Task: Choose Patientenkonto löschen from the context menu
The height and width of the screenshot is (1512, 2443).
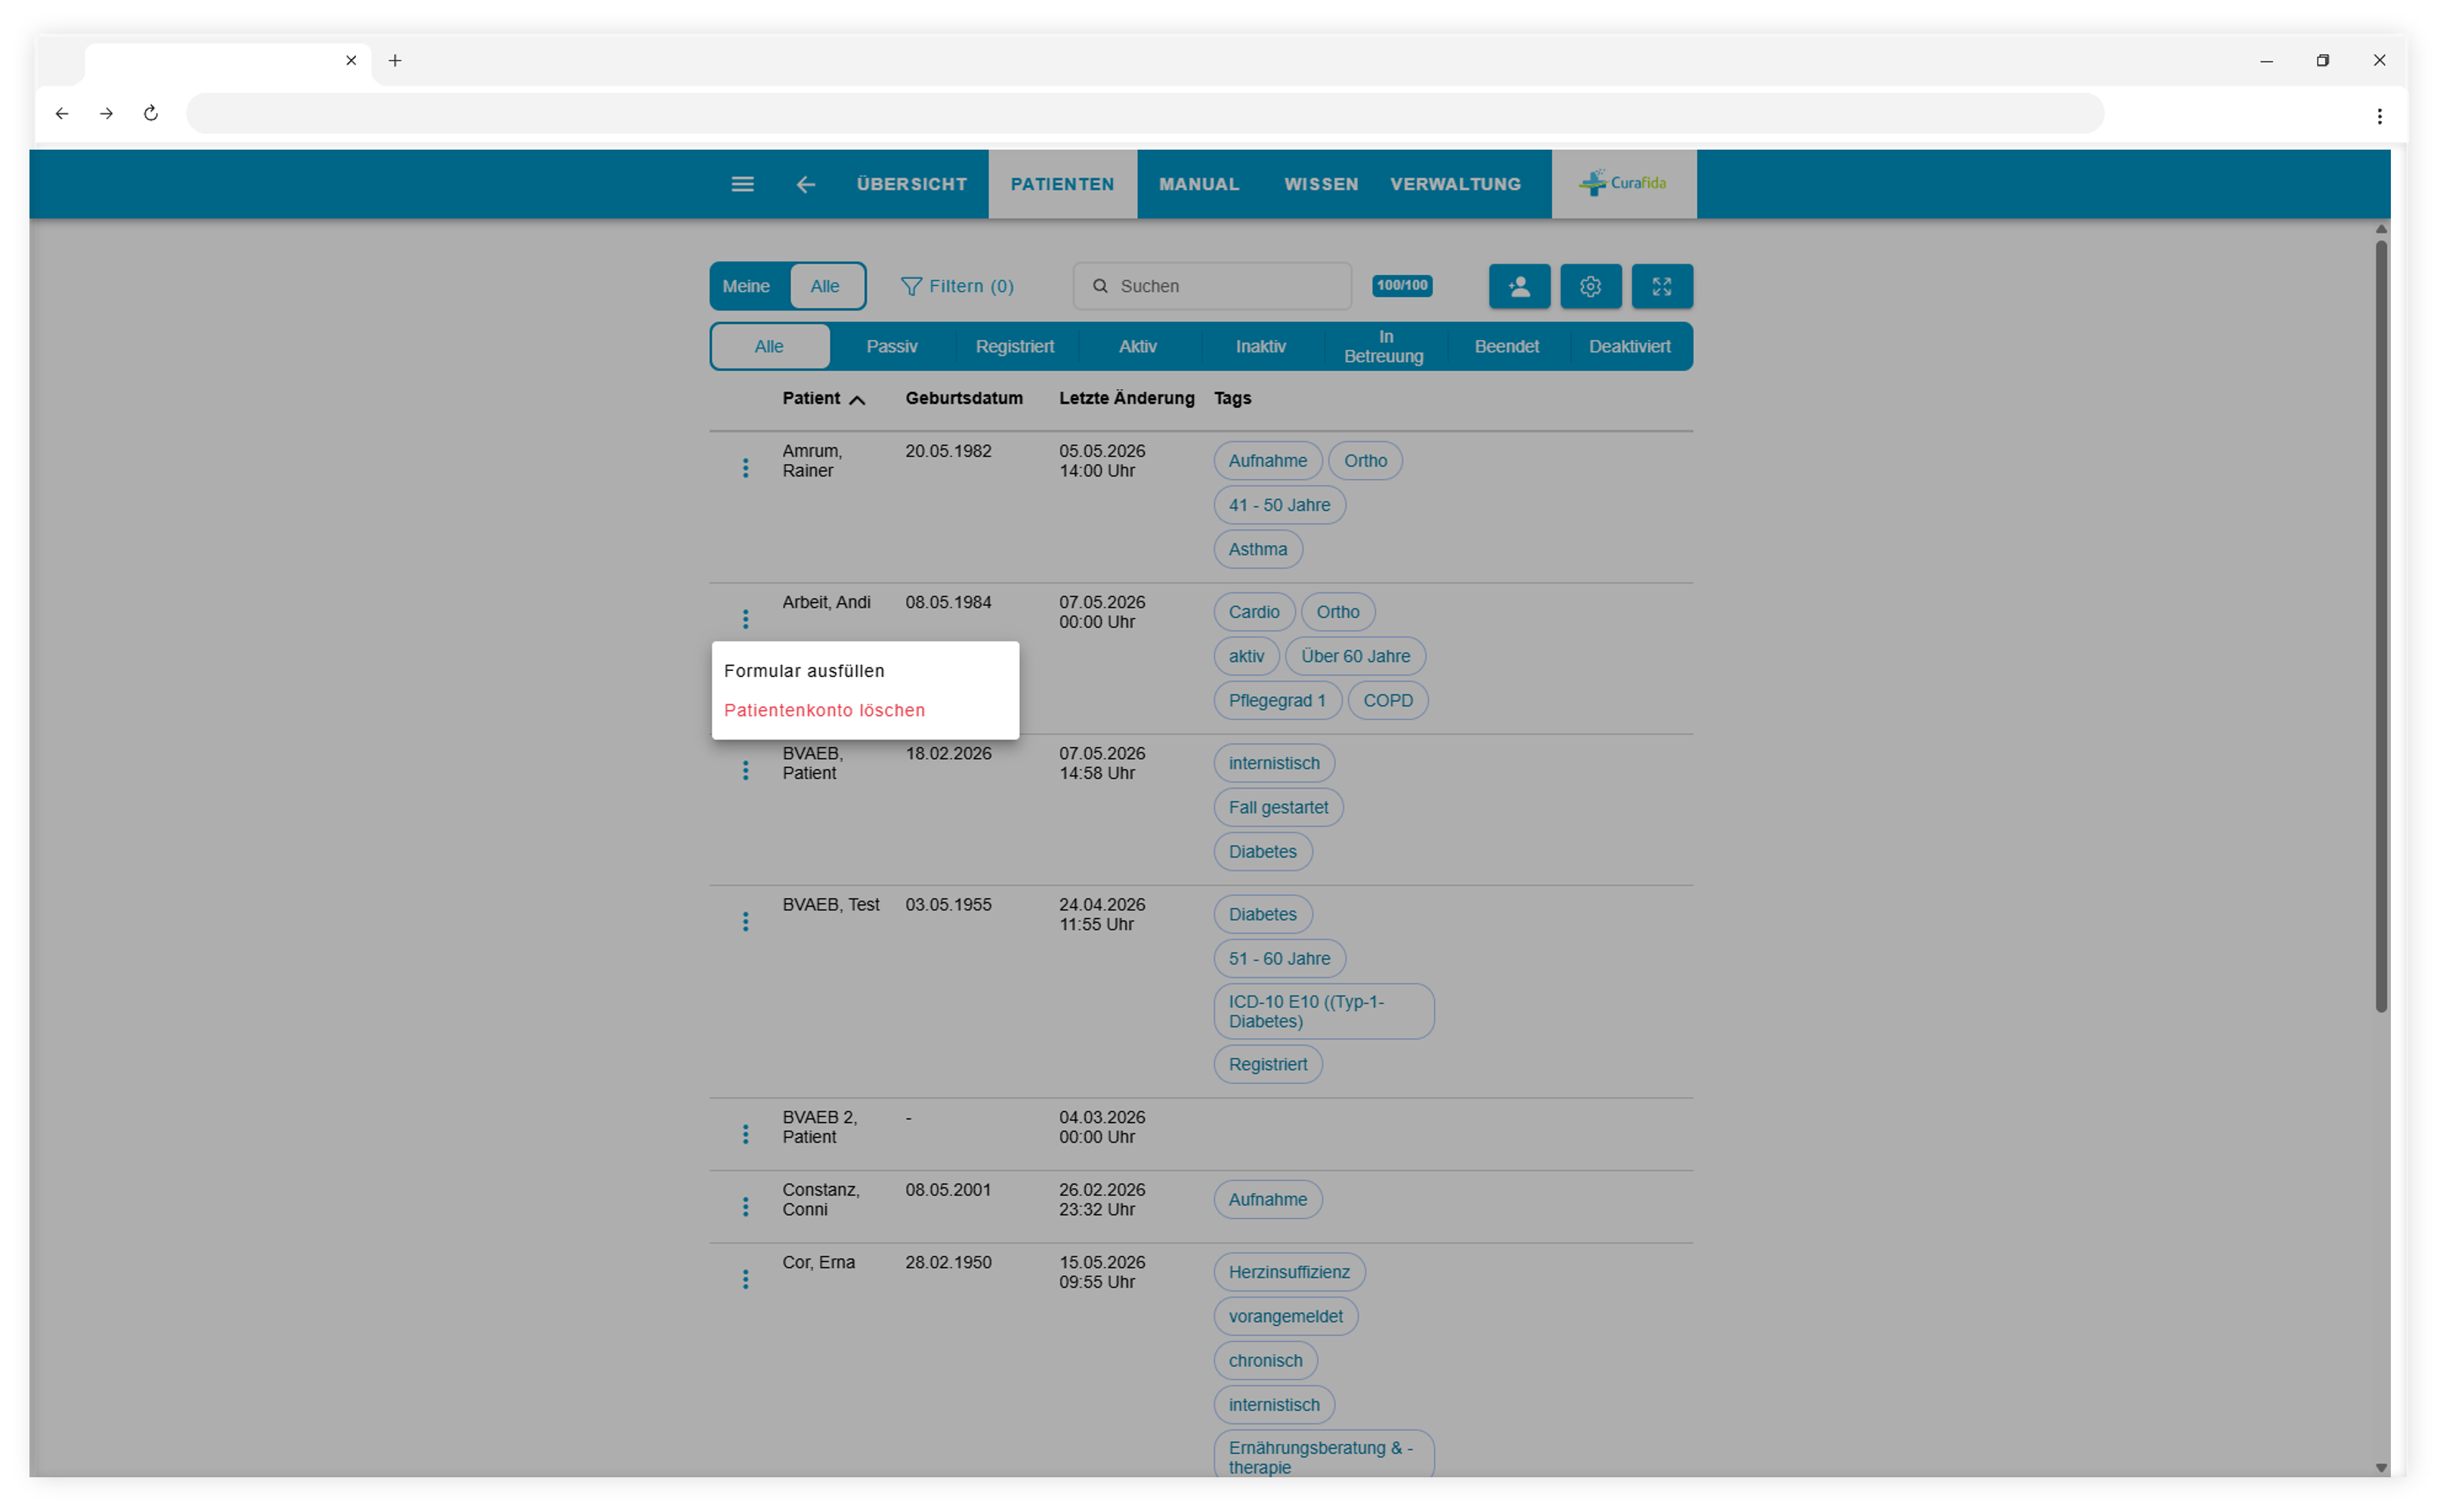Action: click(865, 710)
